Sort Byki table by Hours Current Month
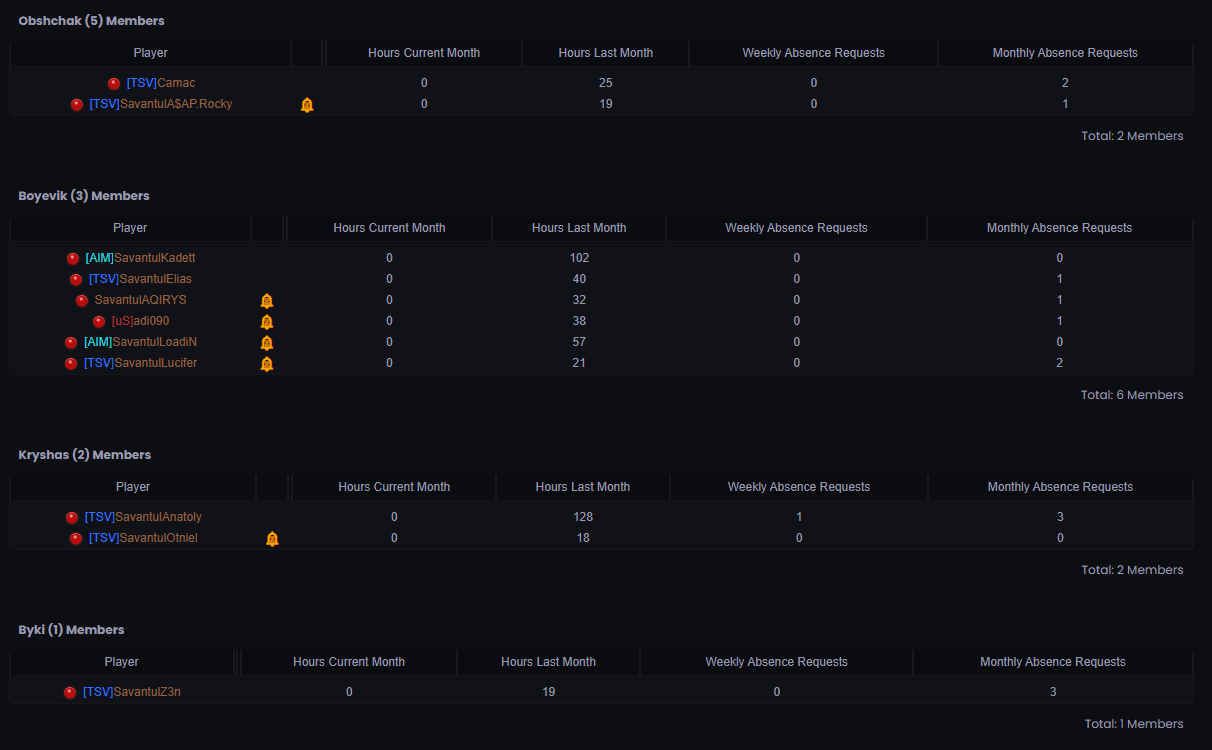 pos(348,662)
